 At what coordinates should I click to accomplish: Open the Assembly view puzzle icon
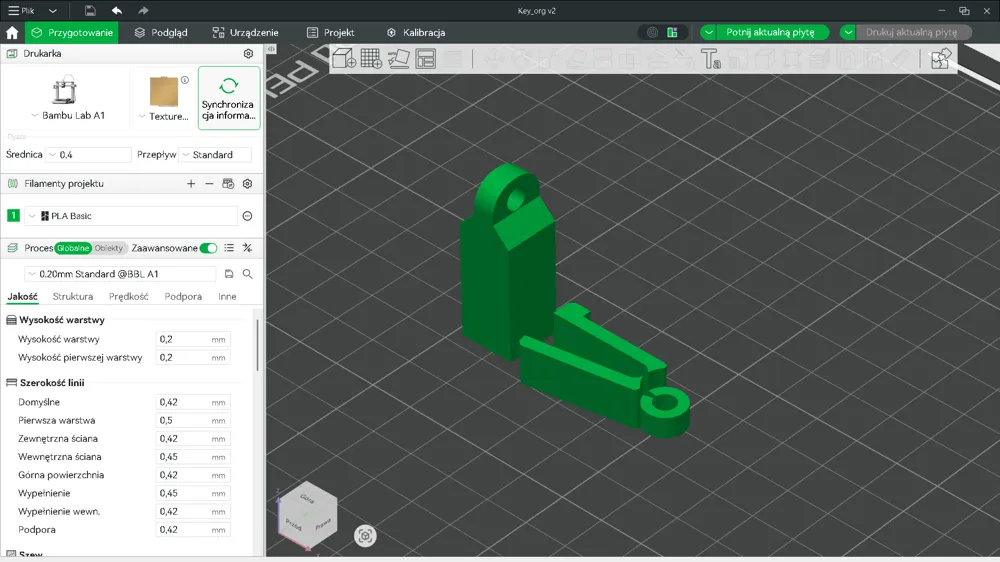point(941,59)
